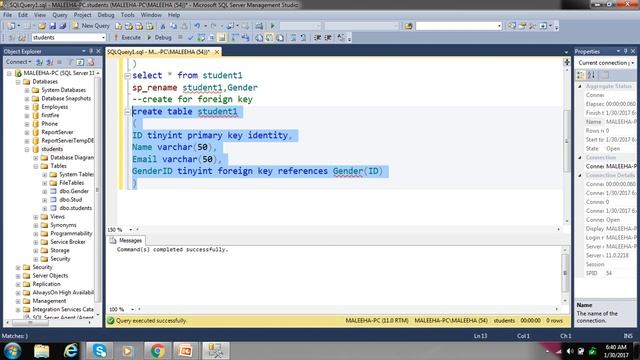Open the Help menu

174,15
